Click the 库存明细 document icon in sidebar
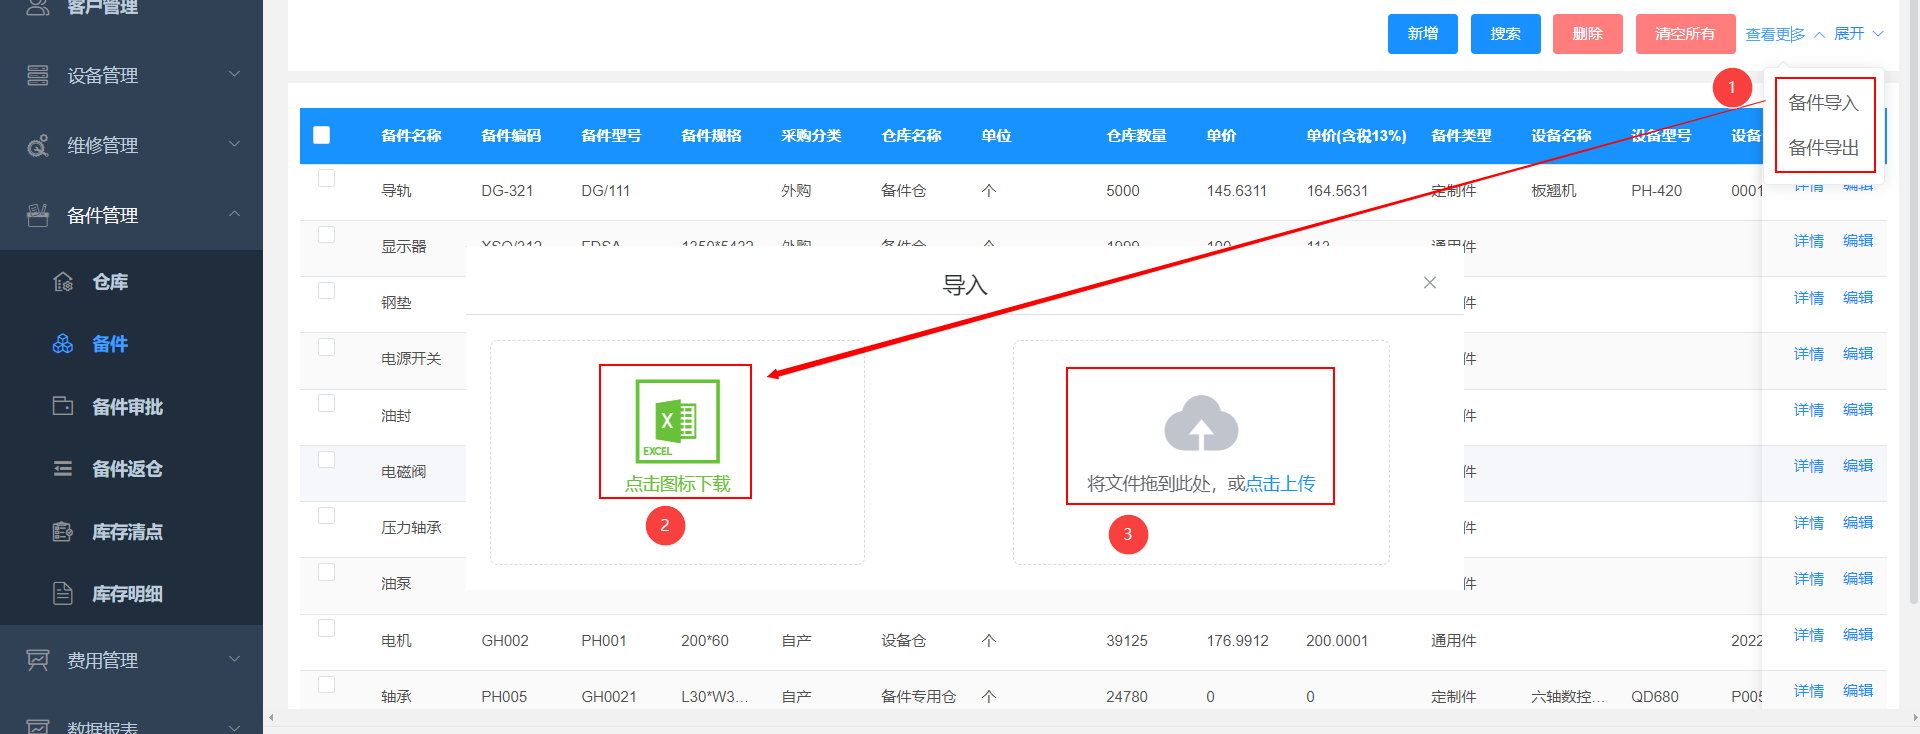1920x734 pixels. pos(63,593)
